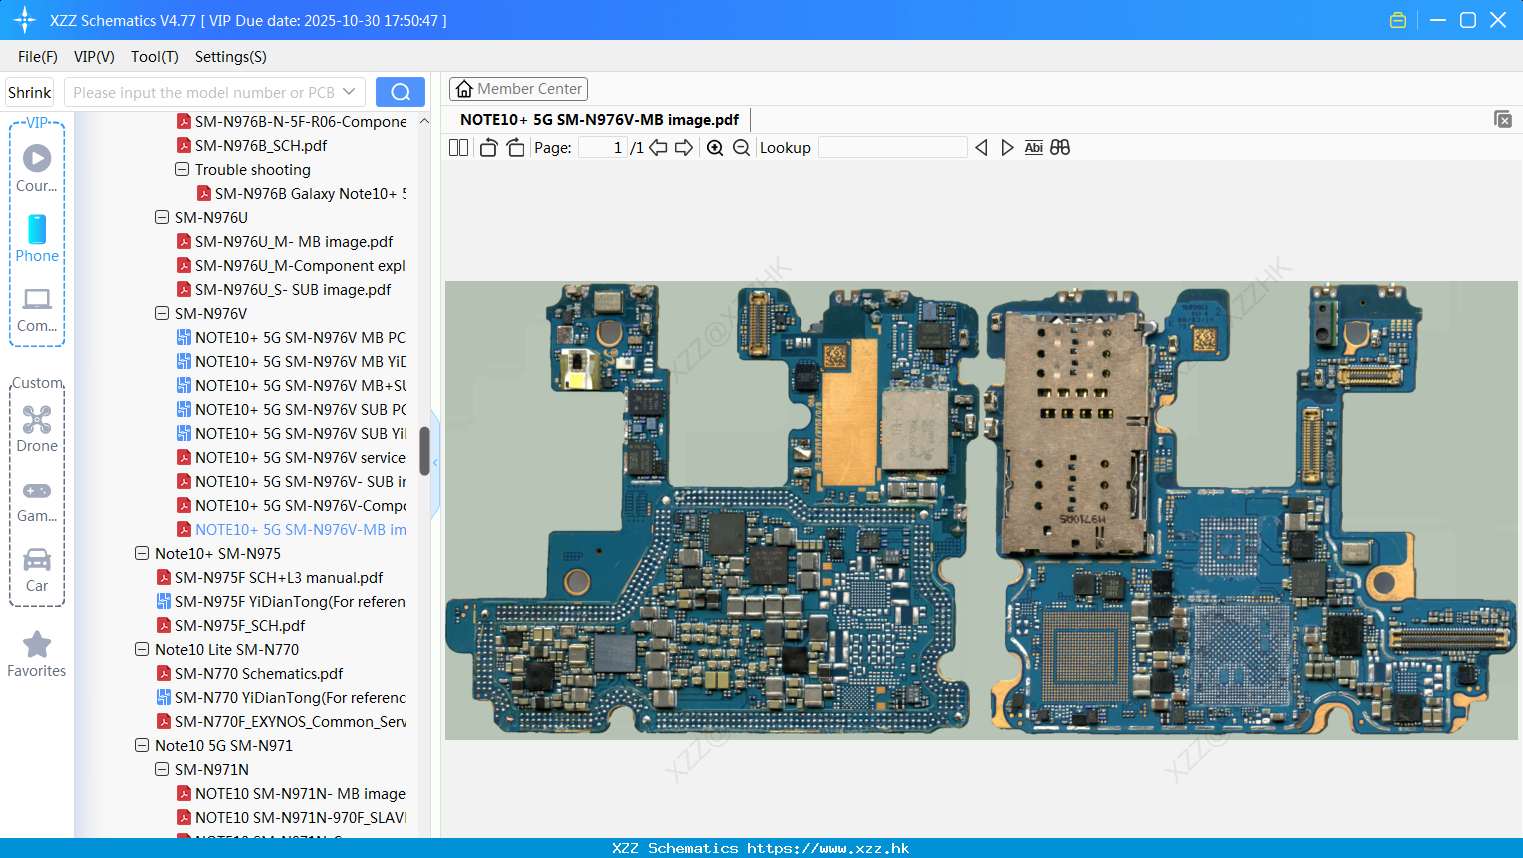Screen dimensions: 1523x858
Task: Open NOTE10 SM-N971N- MB image file
Action: pyautogui.click(x=300, y=794)
